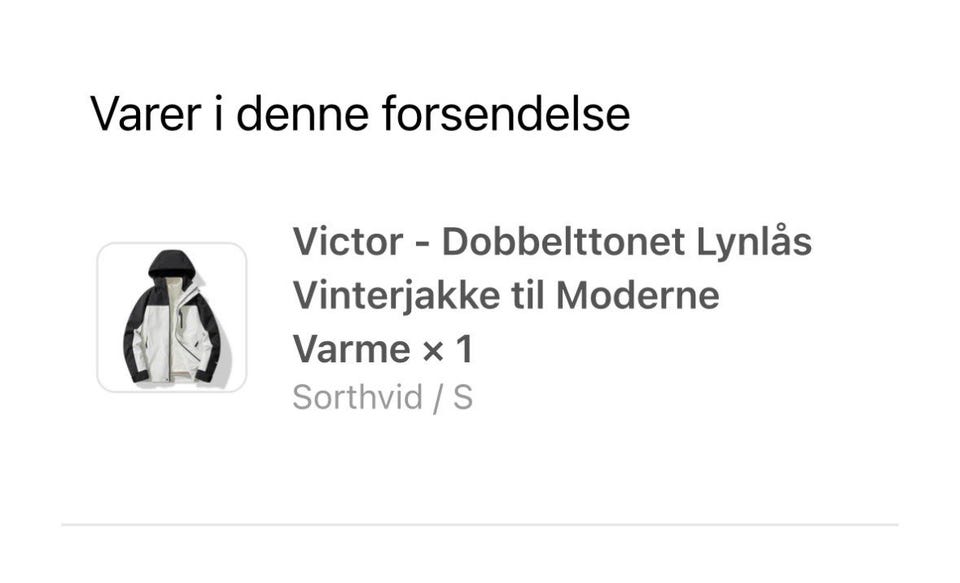Click the size 'S' label

(x=463, y=397)
